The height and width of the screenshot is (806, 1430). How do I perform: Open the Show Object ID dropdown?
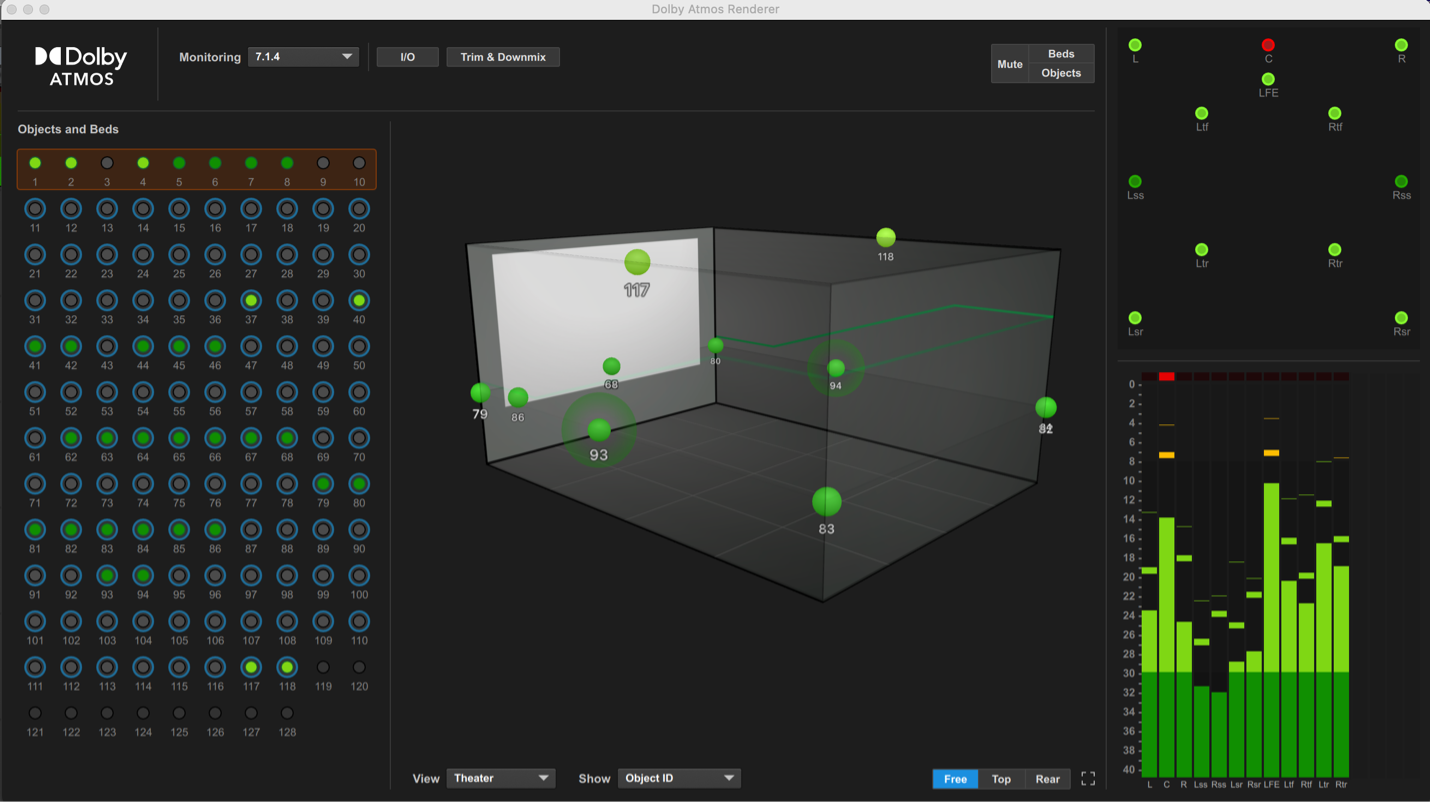coord(679,778)
